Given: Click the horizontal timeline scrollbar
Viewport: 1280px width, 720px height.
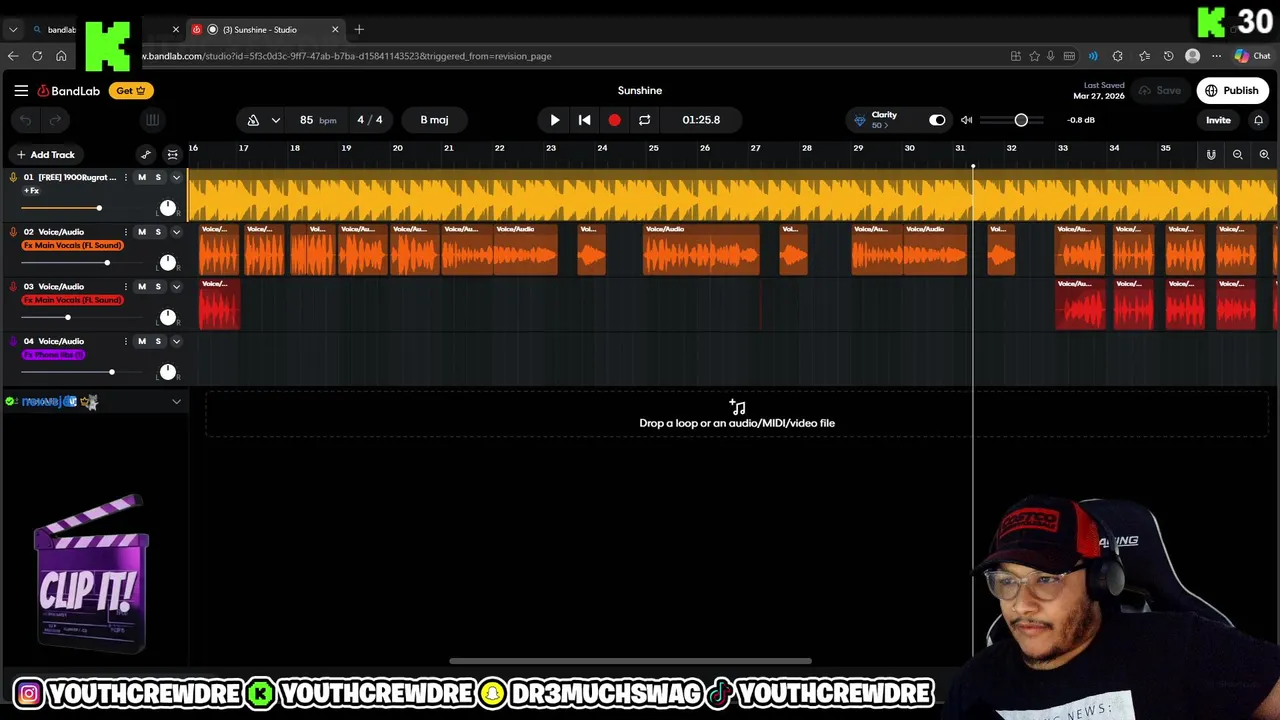Looking at the screenshot, I should tap(630, 661).
